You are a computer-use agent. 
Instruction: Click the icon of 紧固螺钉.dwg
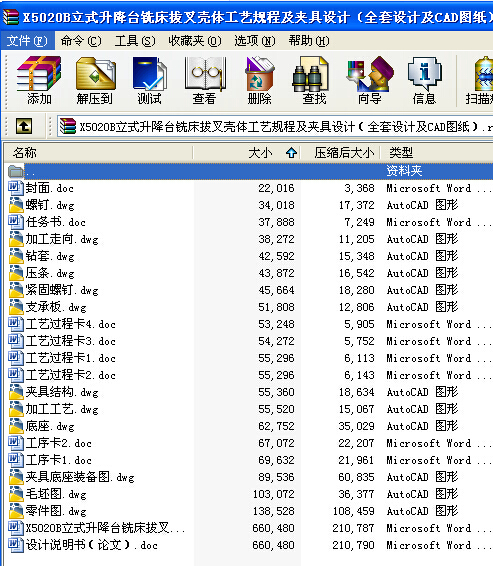click(16, 289)
